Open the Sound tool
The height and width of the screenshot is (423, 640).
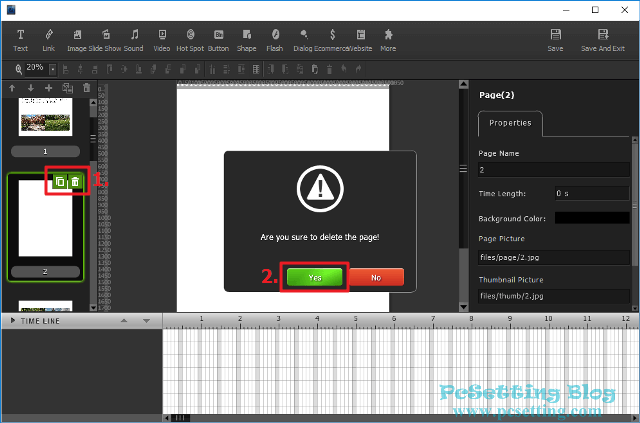(x=133, y=39)
